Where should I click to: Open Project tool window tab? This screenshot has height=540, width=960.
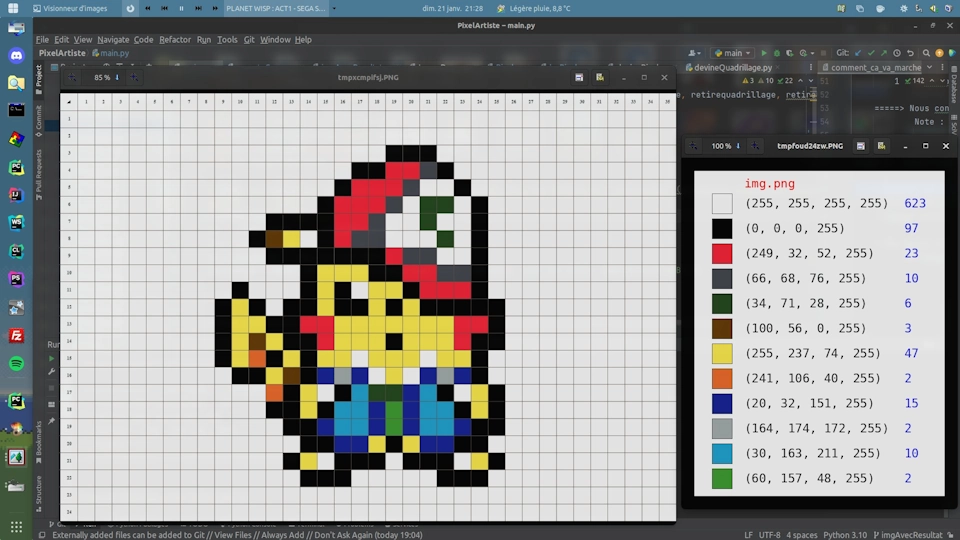39,80
